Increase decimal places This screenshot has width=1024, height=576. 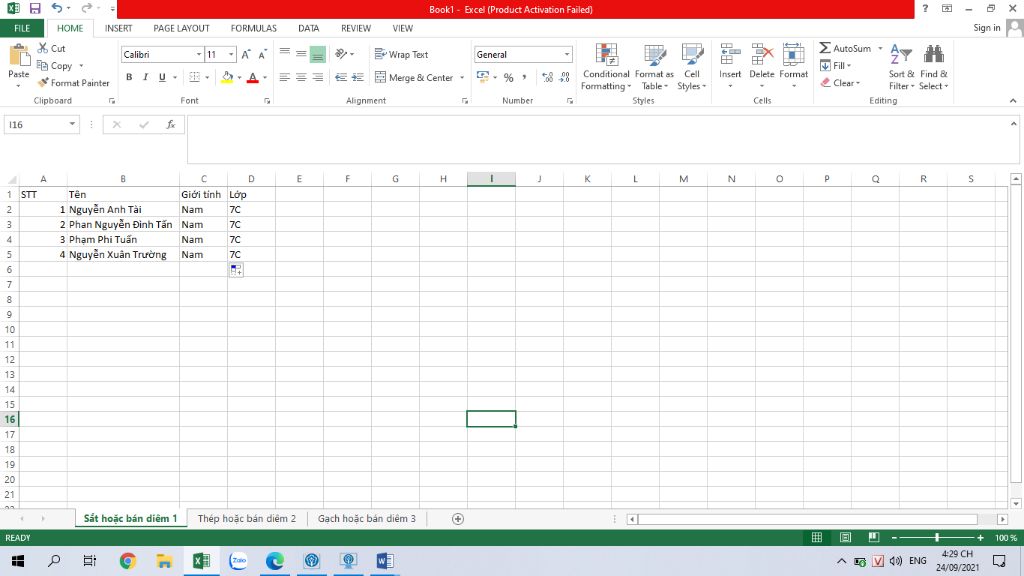click(547, 78)
